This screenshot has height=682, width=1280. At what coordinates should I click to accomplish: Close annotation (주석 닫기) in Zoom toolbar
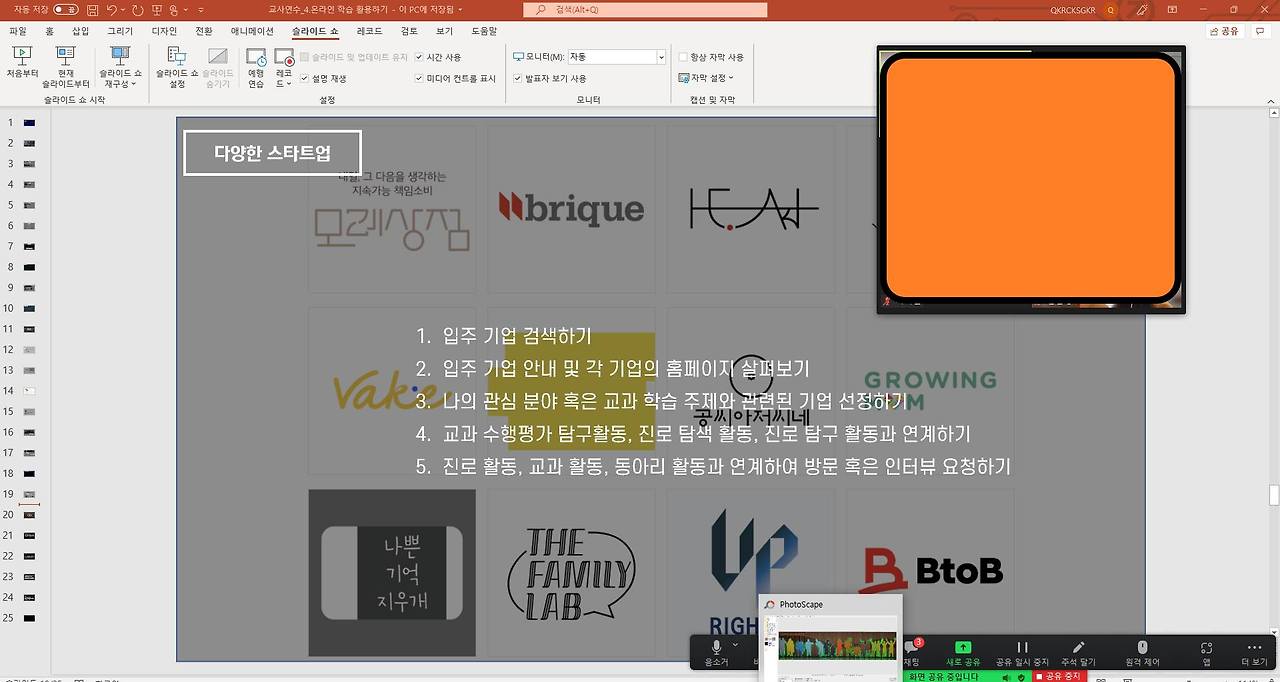1078,655
